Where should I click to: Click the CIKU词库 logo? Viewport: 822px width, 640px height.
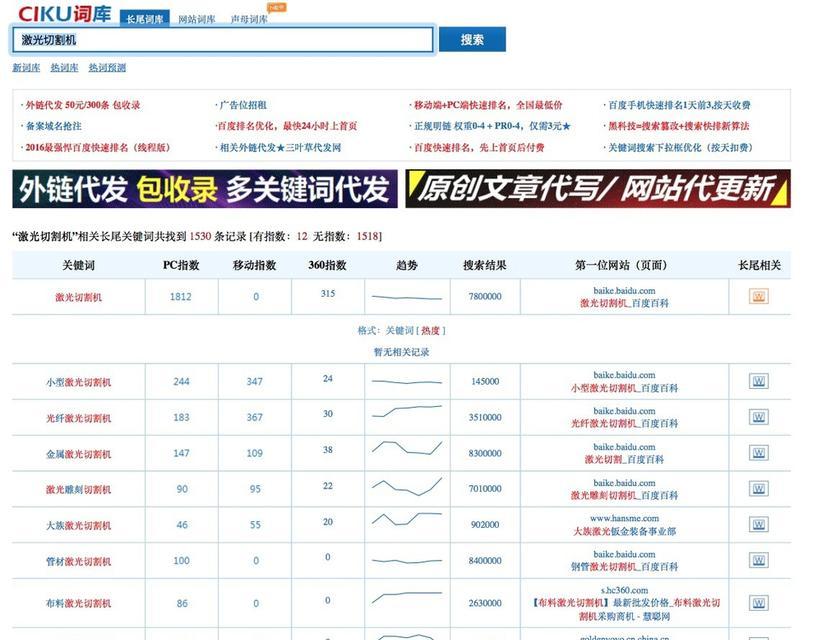click(64, 14)
